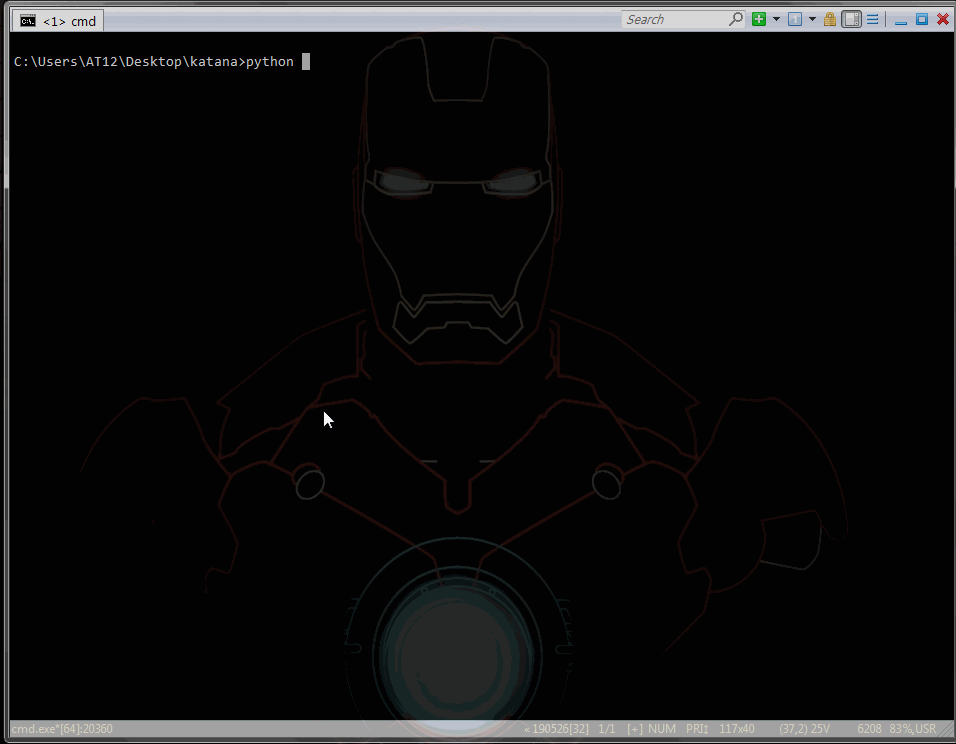
Task: Open the console list dropdown arrow
Action: coord(812,20)
